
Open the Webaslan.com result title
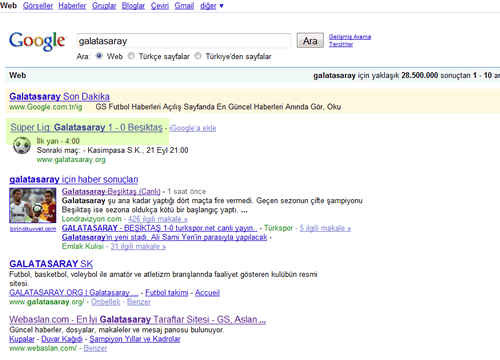[137, 319]
